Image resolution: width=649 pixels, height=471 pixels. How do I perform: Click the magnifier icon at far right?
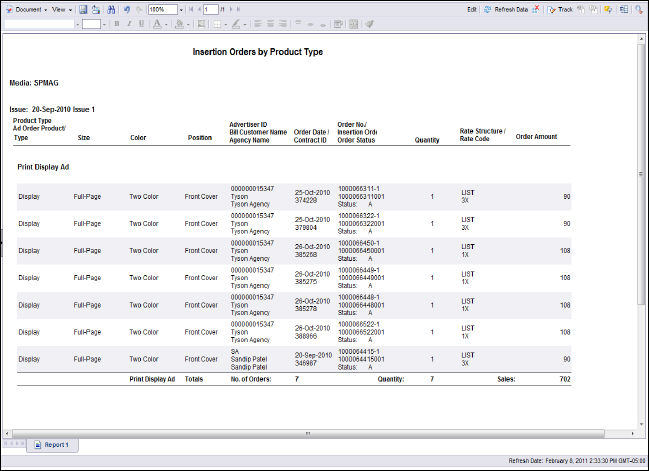point(639,8)
